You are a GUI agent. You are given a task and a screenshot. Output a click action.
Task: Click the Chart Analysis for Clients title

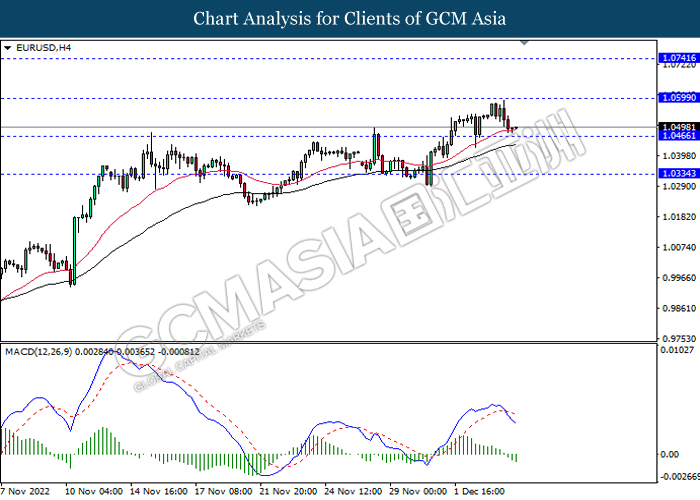coord(350,19)
